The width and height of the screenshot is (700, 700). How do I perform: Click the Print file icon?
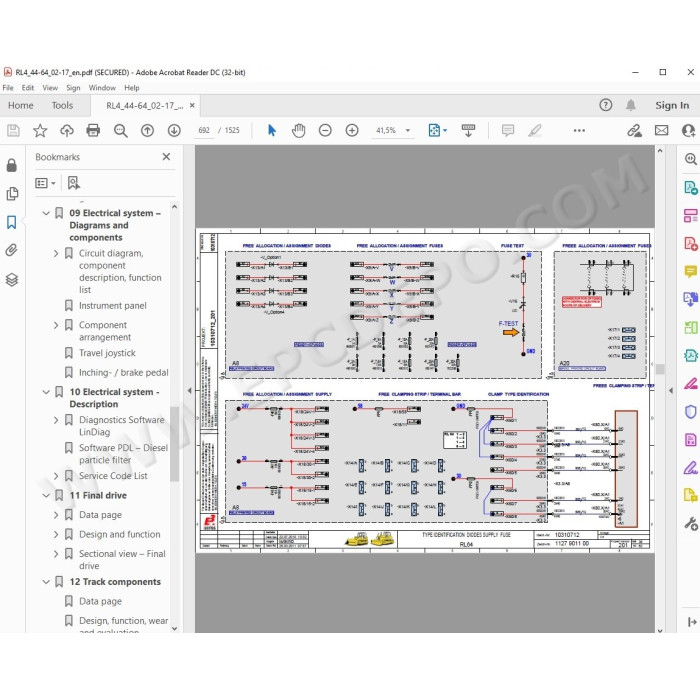93,130
